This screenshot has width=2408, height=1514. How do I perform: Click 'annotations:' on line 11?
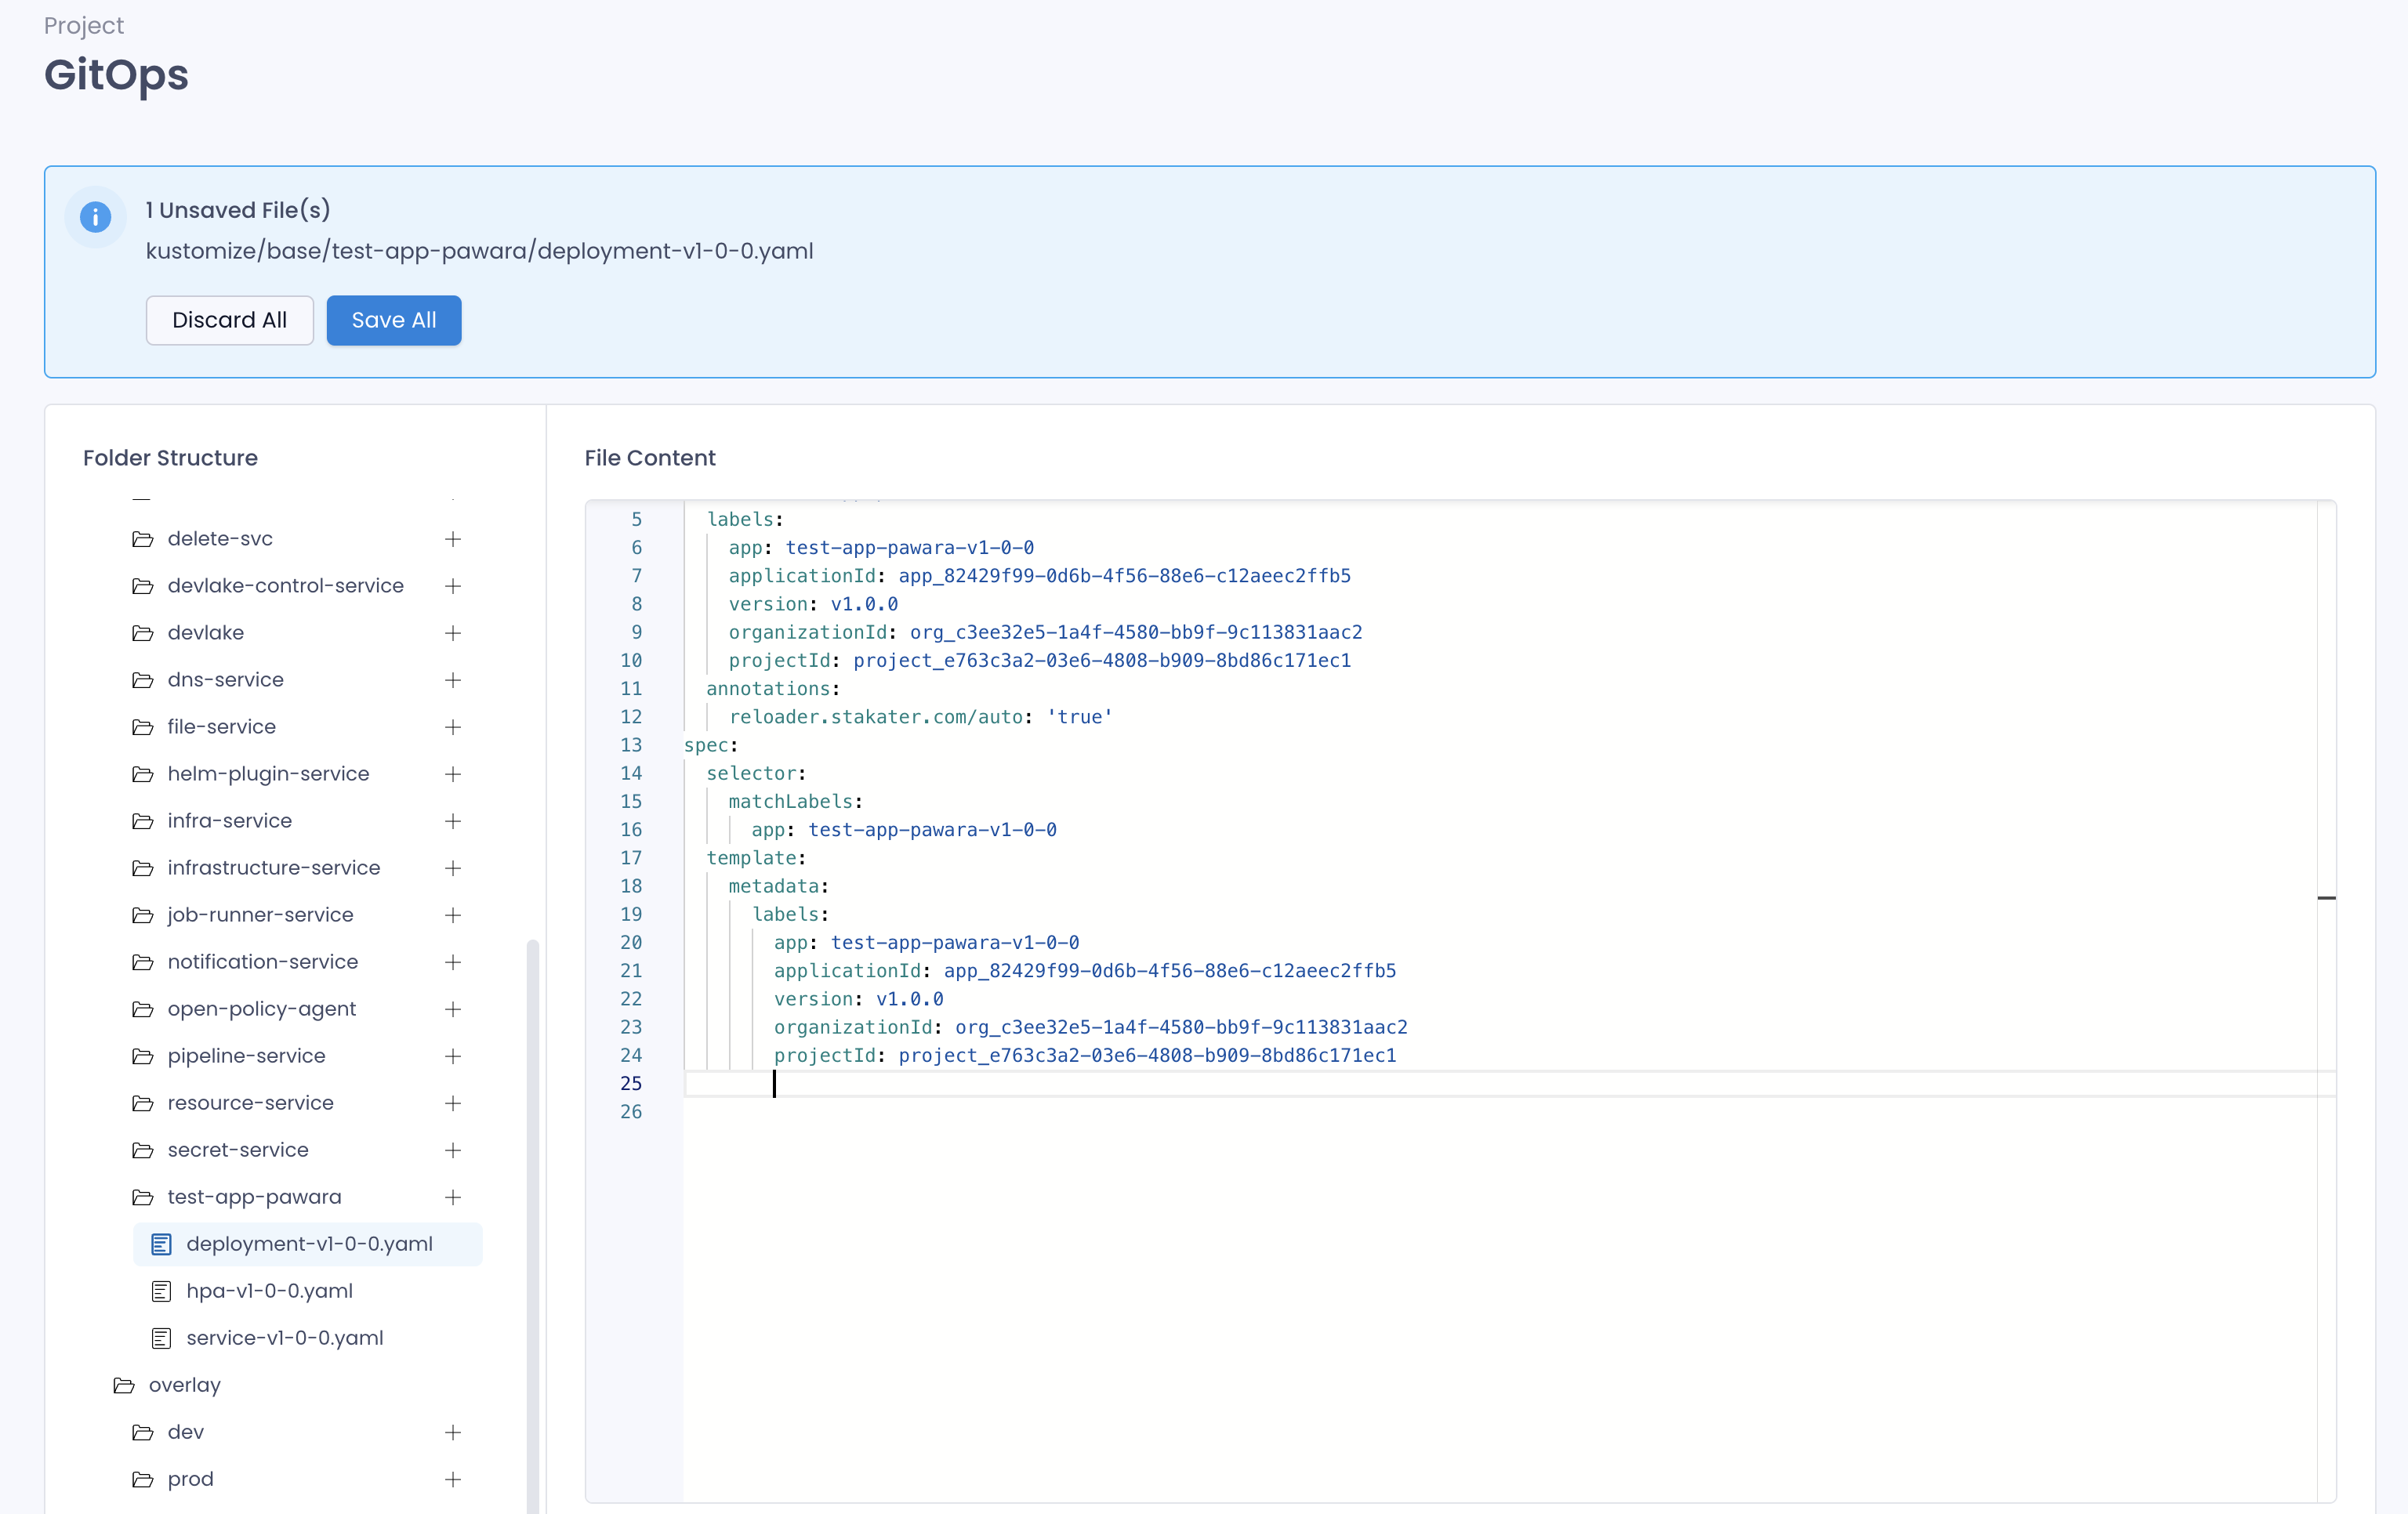point(773,689)
